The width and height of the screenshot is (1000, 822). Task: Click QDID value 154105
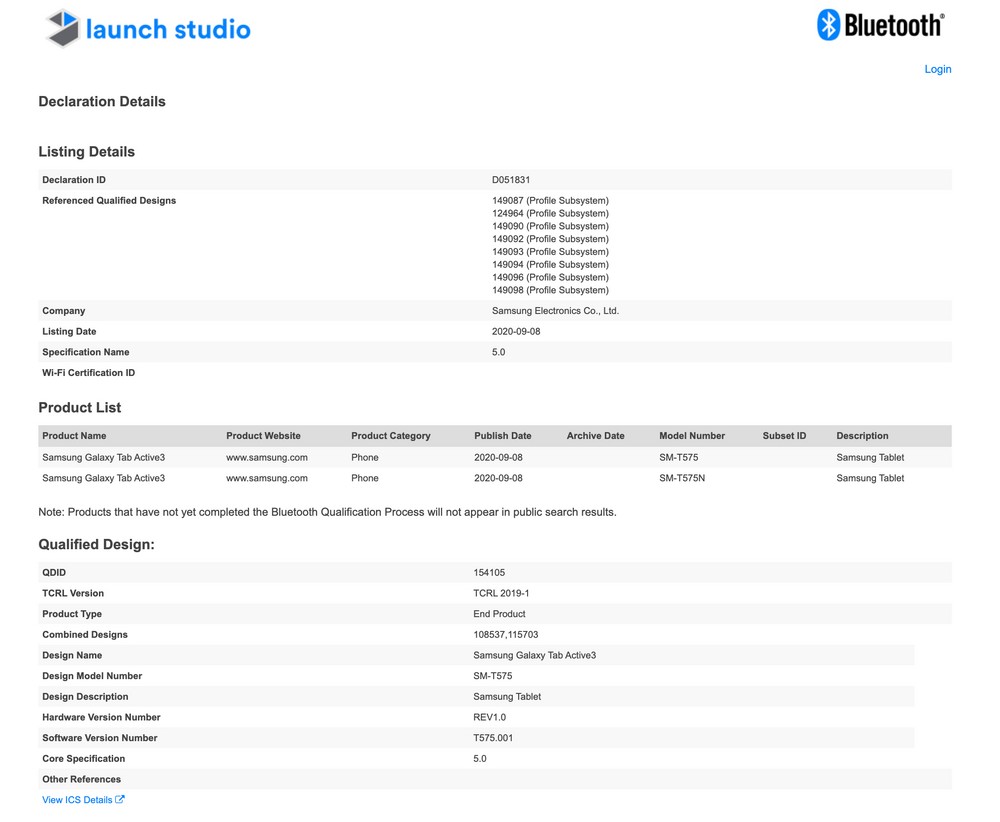489,573
